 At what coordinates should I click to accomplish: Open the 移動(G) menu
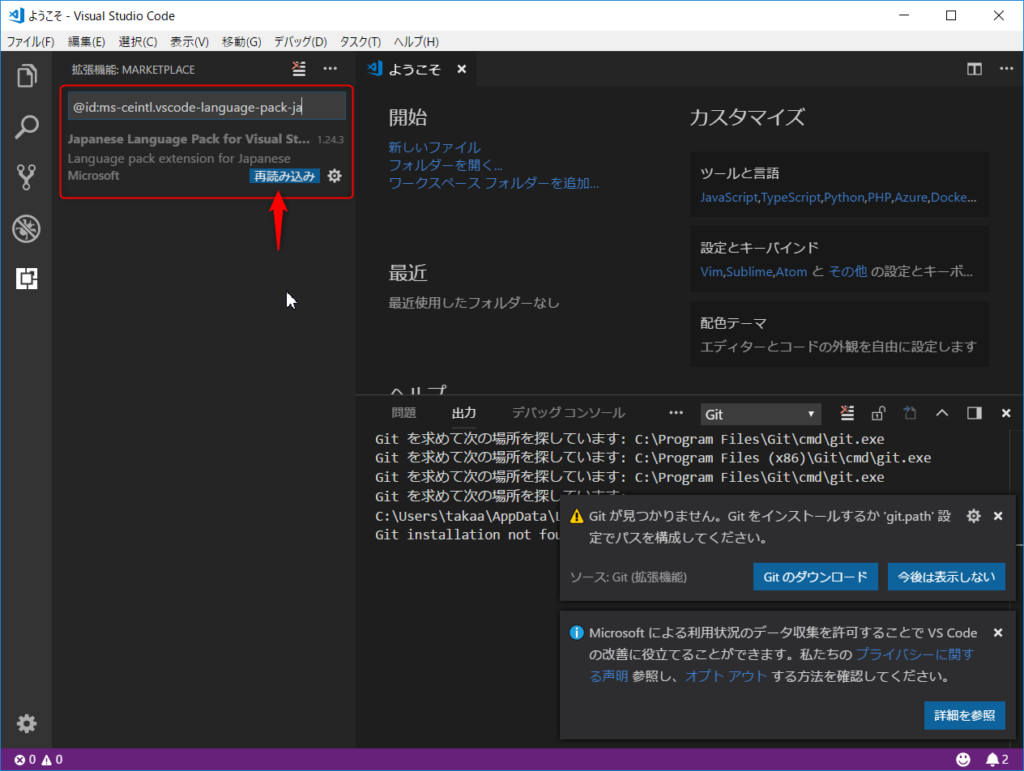(x=241, y=42)
